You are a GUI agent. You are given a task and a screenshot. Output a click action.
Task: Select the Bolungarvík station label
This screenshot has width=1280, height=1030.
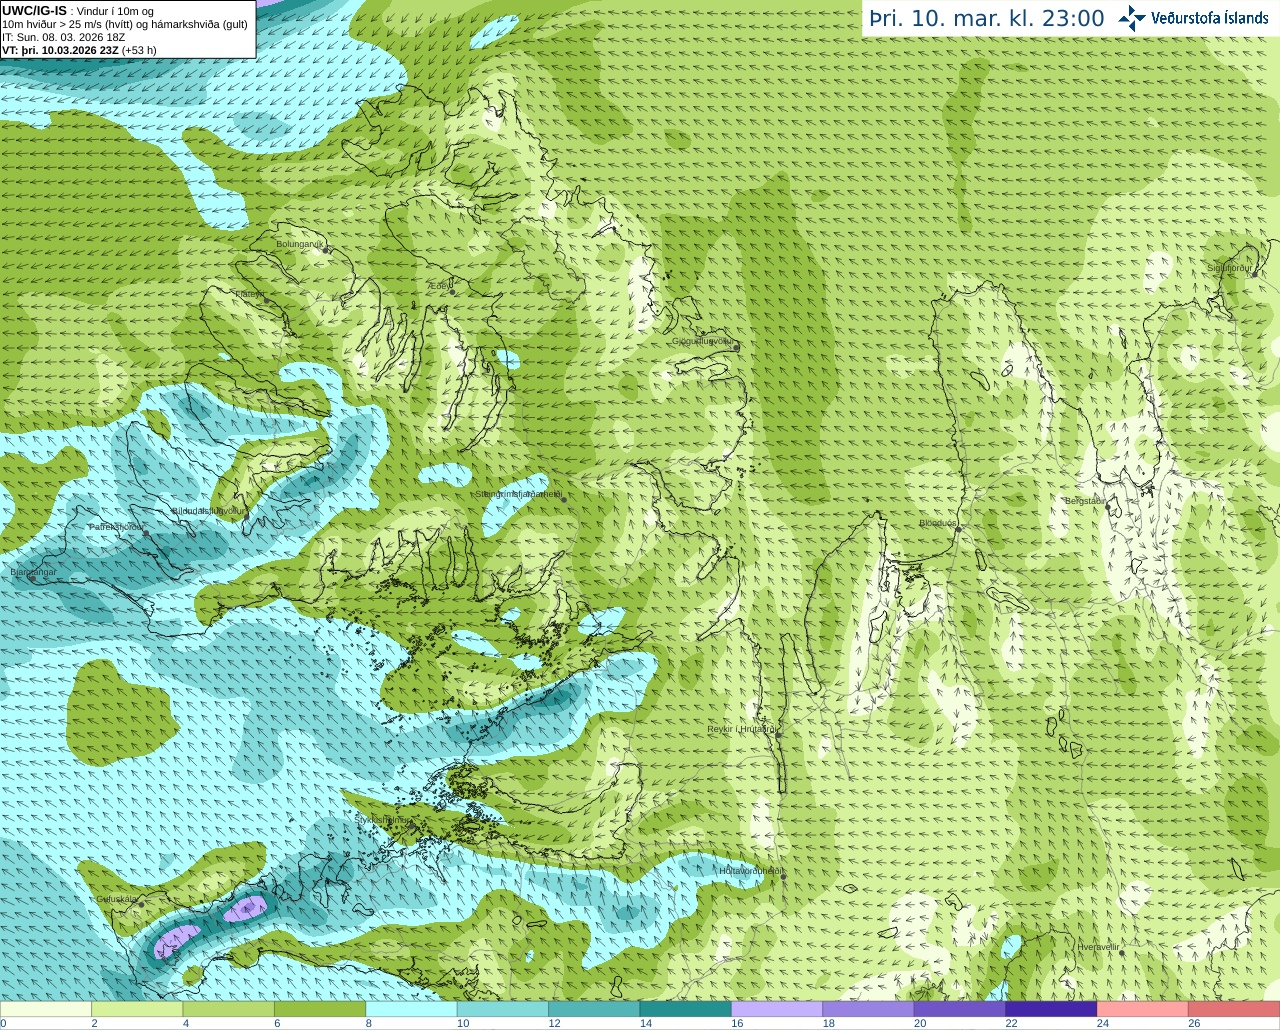pos(300,244)
